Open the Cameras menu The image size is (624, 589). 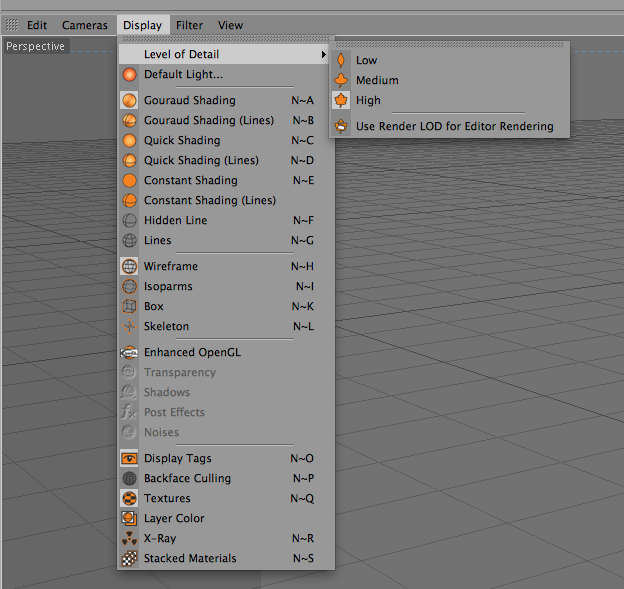coord(85,25)
